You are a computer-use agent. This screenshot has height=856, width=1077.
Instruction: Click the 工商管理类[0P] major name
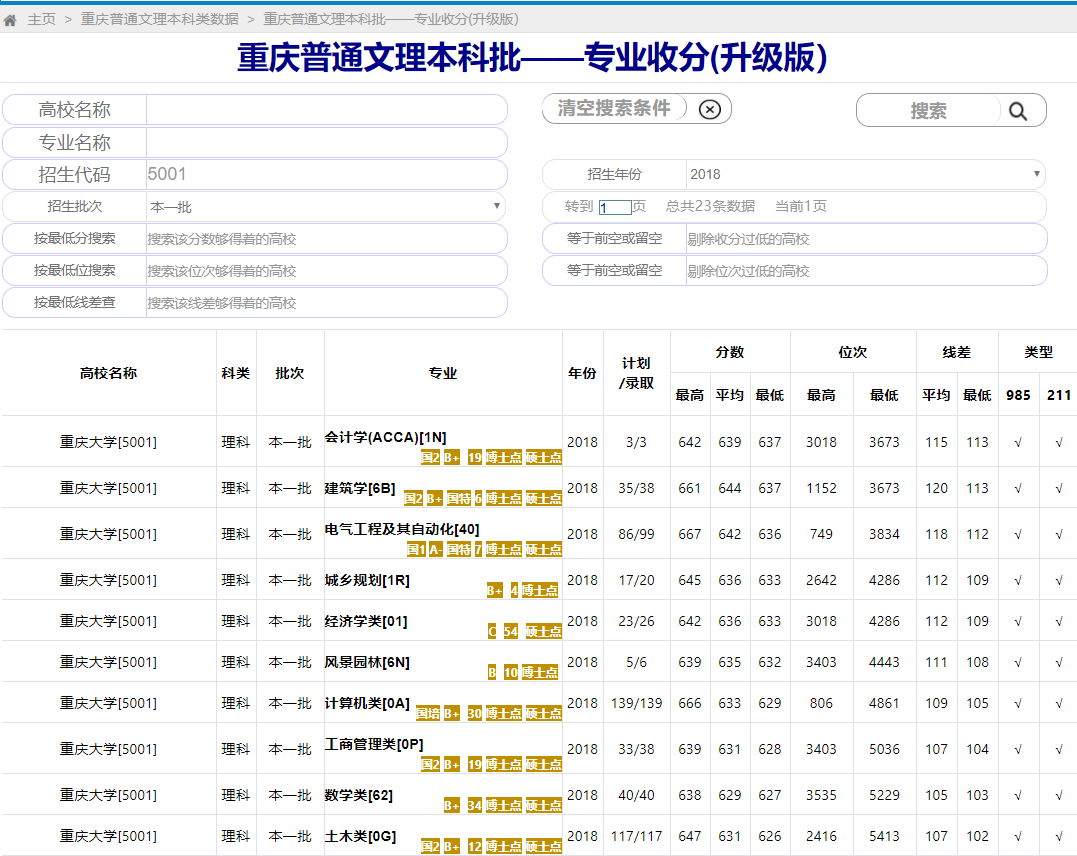pos(374,745)
